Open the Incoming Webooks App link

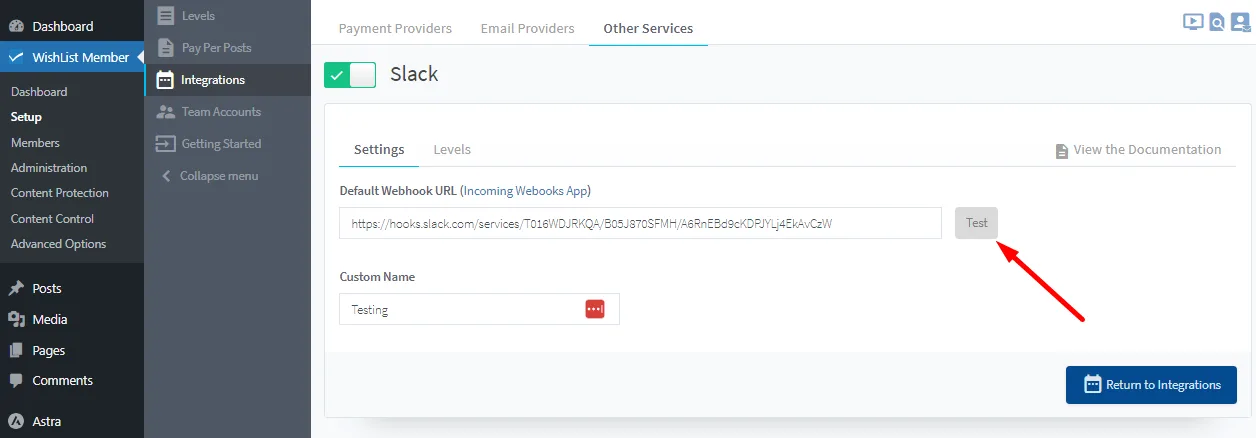(526, 190)
